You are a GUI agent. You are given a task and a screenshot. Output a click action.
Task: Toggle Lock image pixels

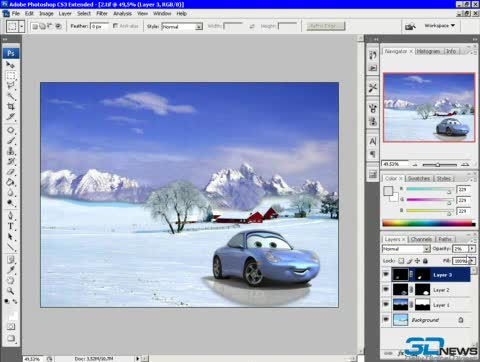pos(410,261)
